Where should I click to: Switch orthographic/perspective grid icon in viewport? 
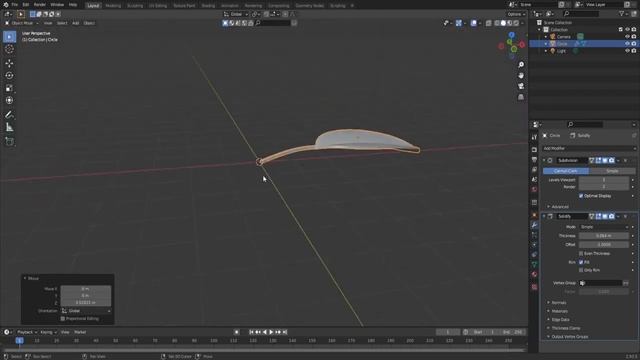coord(521,97)
